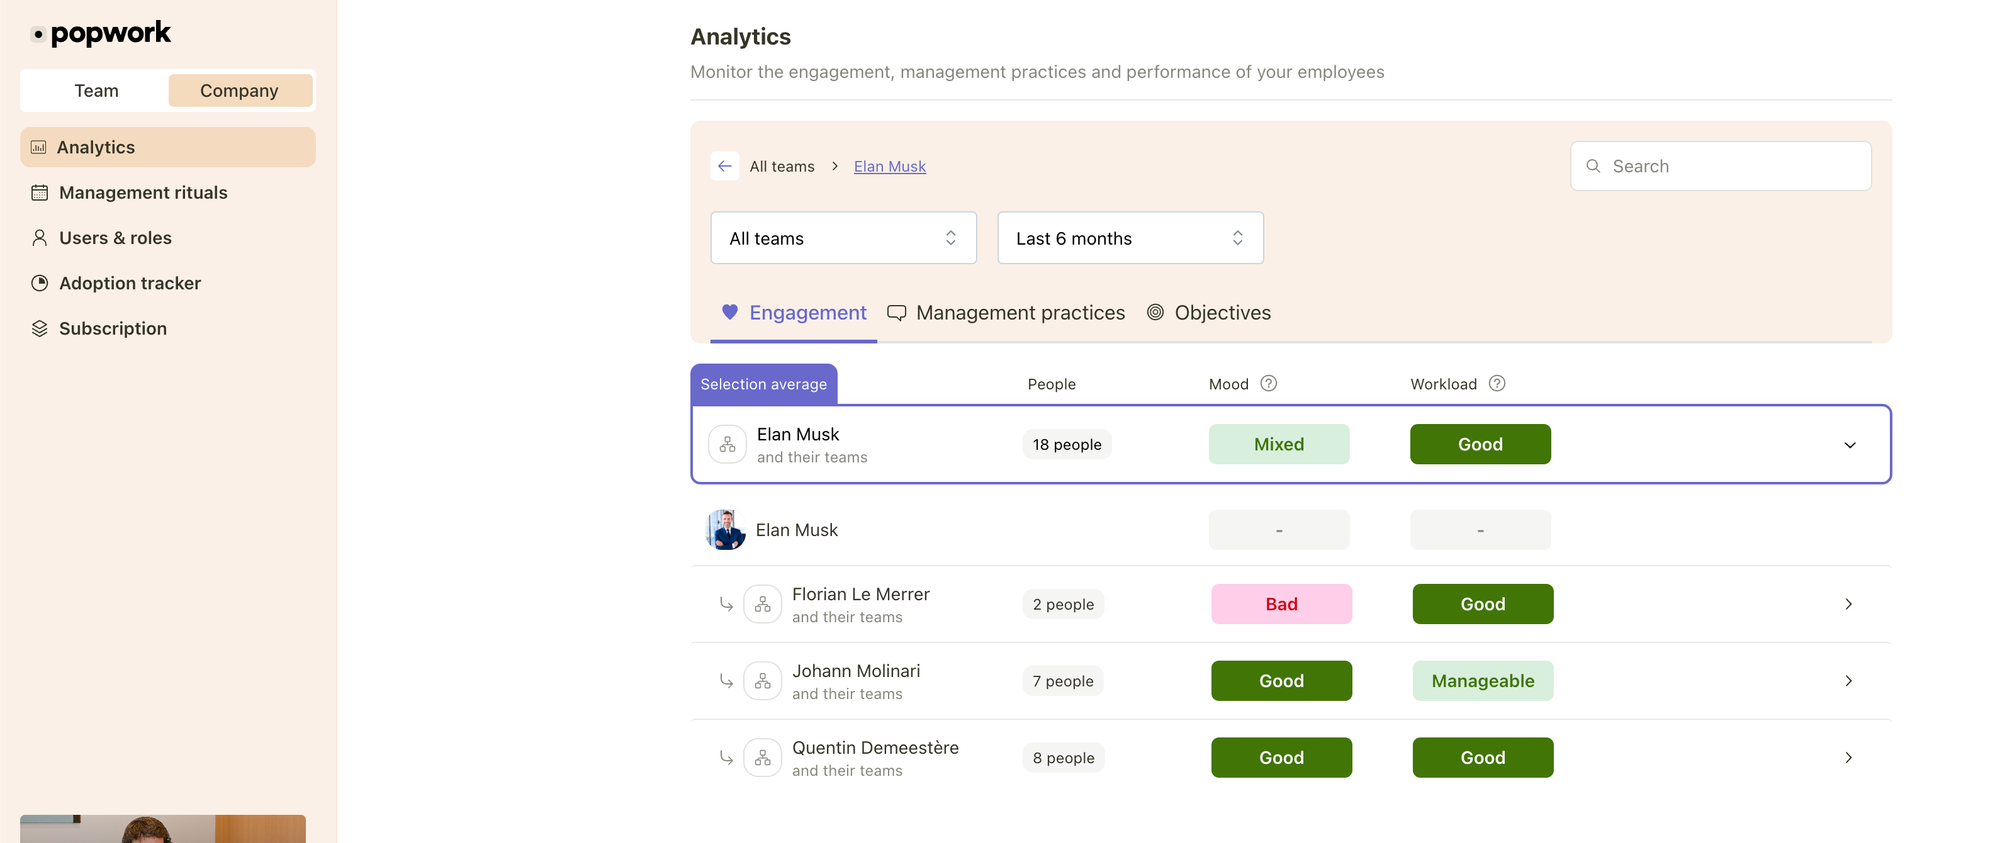Collapse the Elan Musk selection average row
This screenshot has height=843, width=2000.
tap(1849, 445)
